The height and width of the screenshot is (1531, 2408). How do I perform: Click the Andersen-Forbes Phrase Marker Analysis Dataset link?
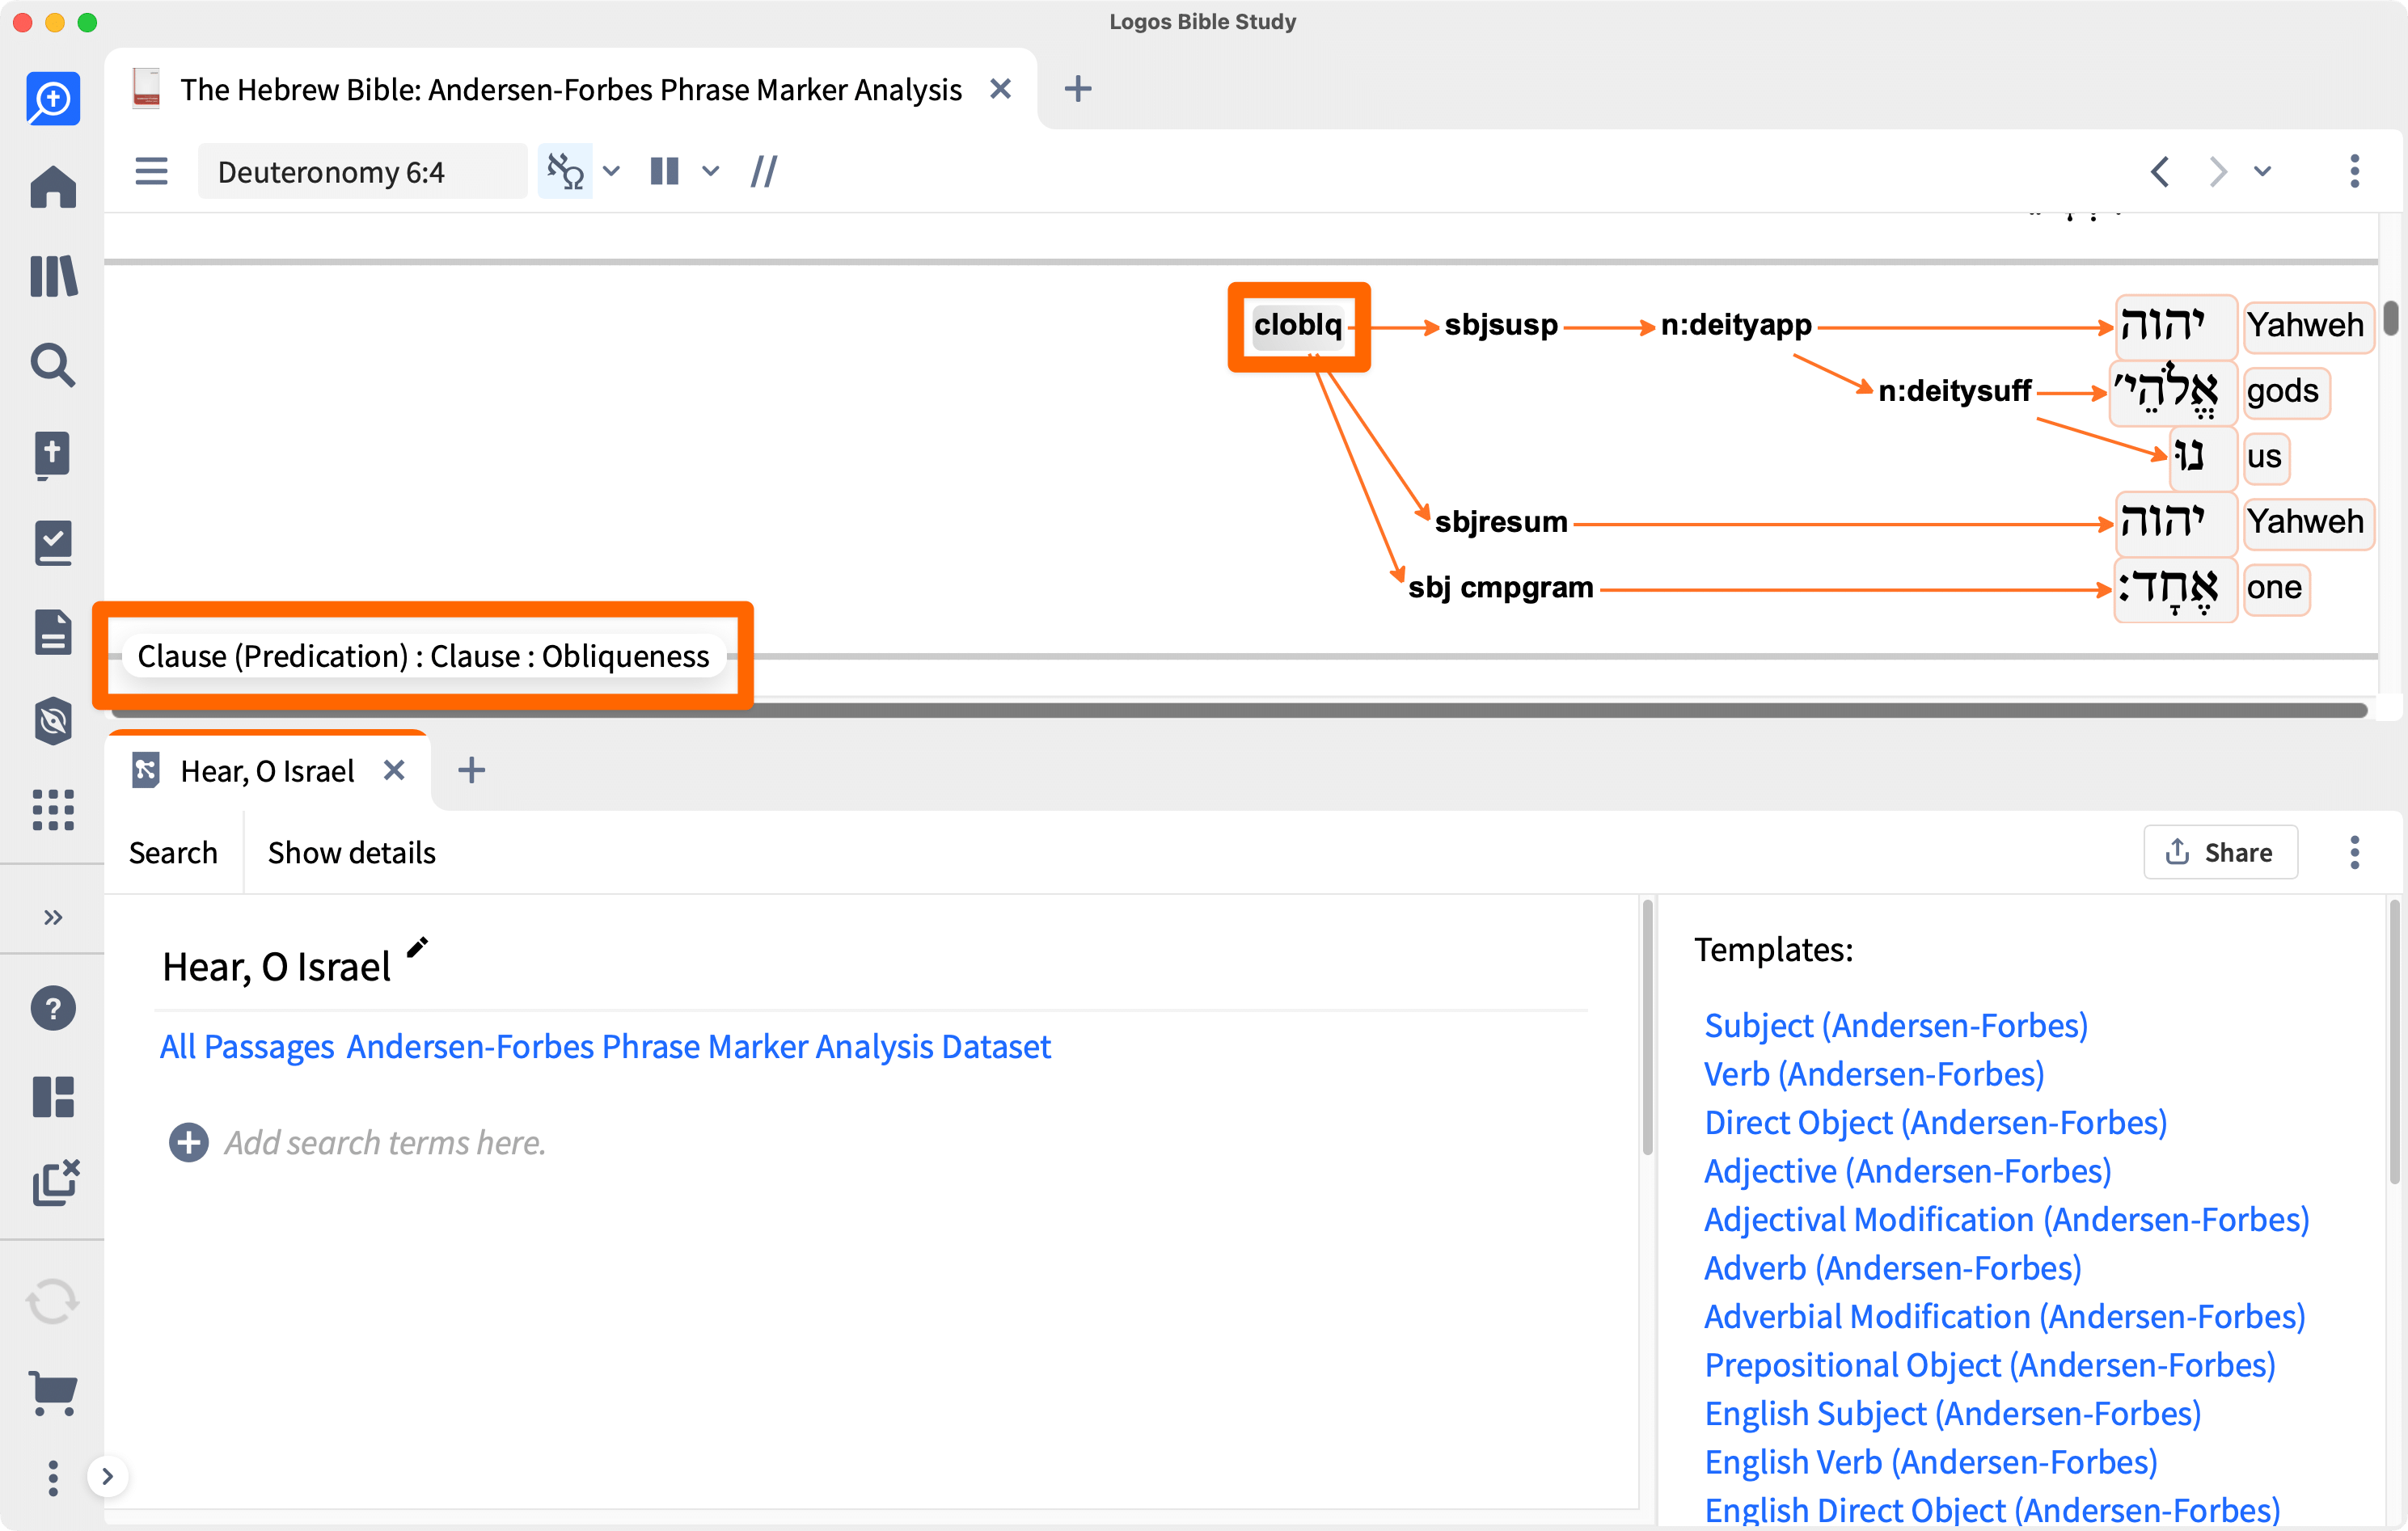click(x=698, y=1046)
